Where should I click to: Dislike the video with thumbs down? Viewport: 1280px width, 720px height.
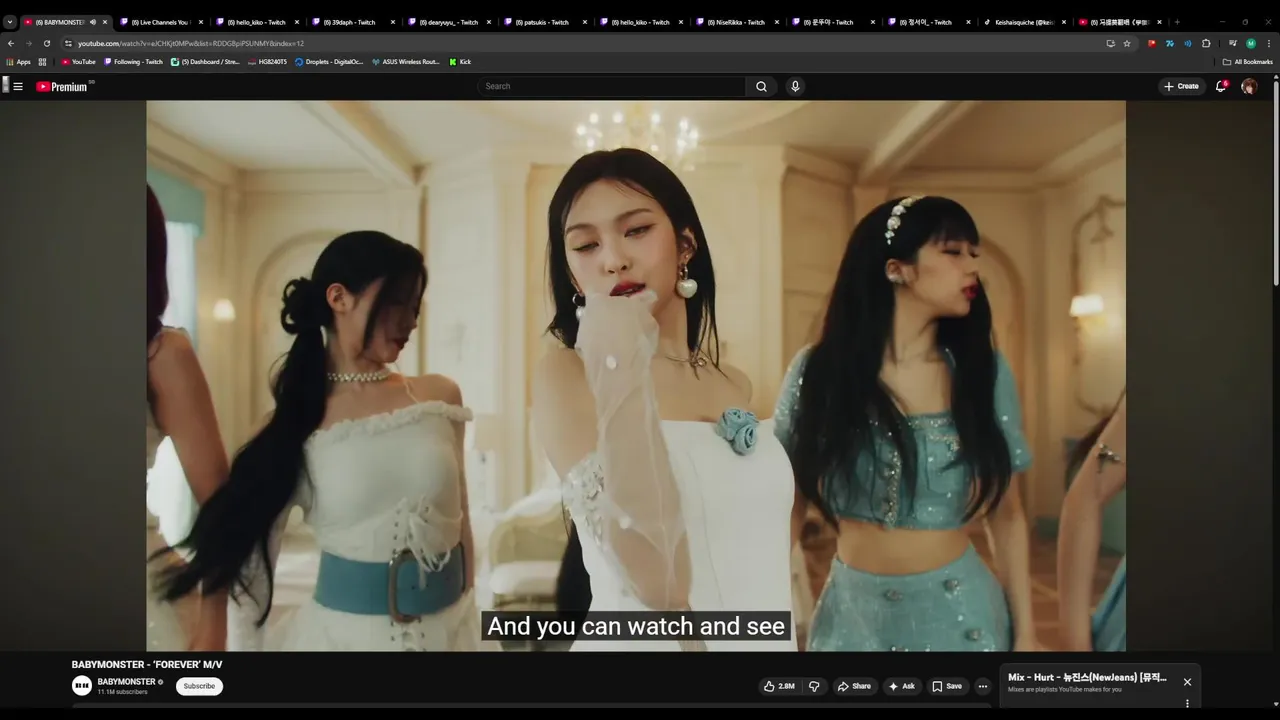pyautogui.click(x=814, y=686)
